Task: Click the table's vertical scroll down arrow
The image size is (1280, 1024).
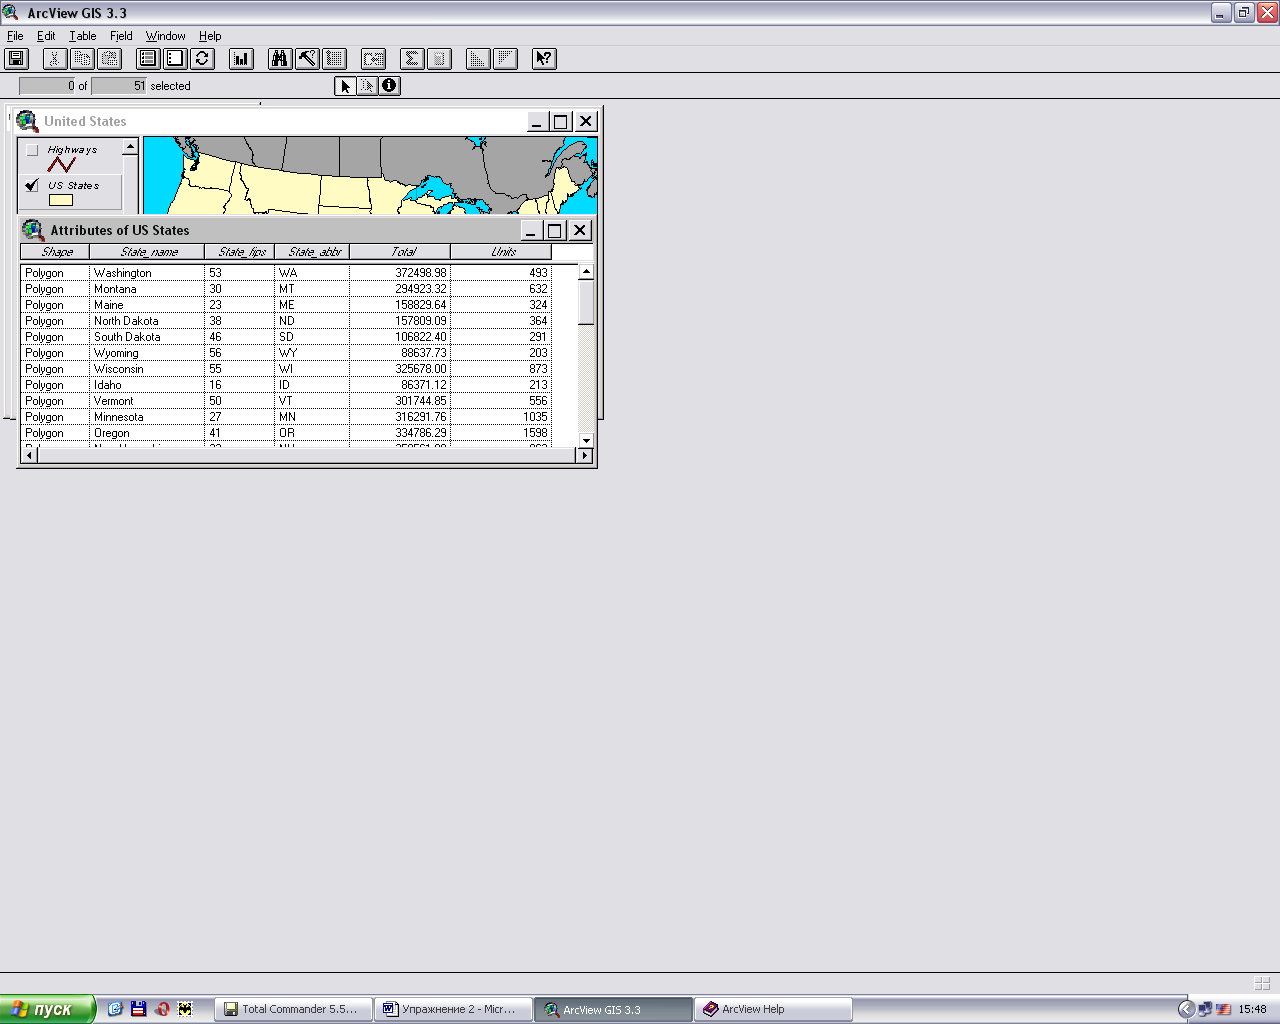Action: (586, 440)
